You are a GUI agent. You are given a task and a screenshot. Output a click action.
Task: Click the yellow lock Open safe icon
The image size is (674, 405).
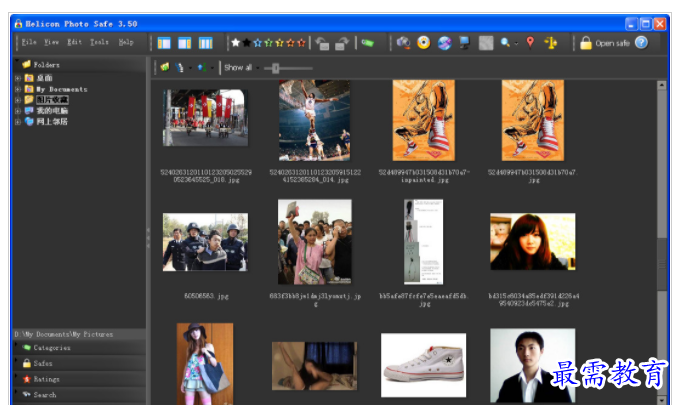coord(585,43)
